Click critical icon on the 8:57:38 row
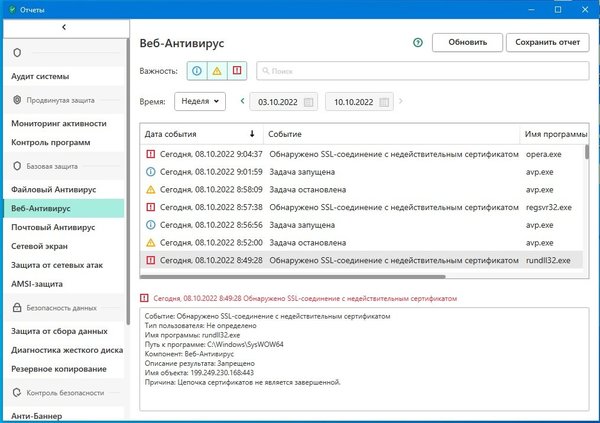 [x=151, y=207]
